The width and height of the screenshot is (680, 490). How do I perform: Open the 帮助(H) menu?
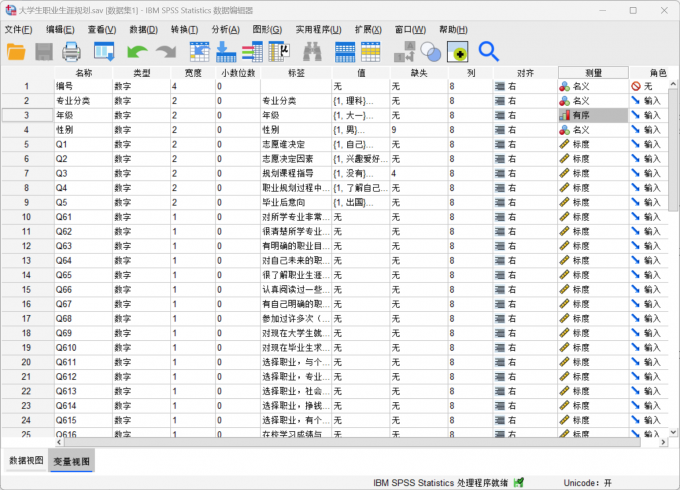pos(453,29)
